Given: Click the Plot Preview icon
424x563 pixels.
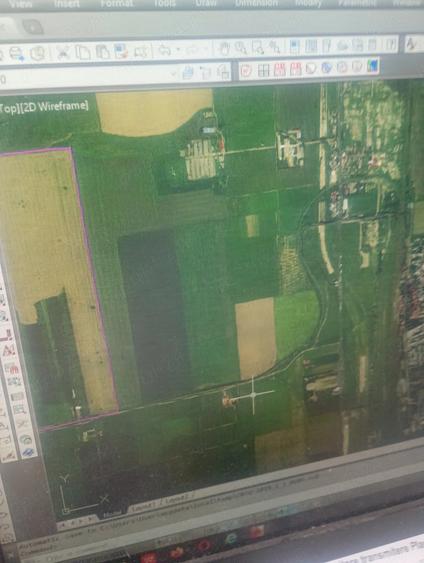Looking at the screenshot, I should [38, 54].
